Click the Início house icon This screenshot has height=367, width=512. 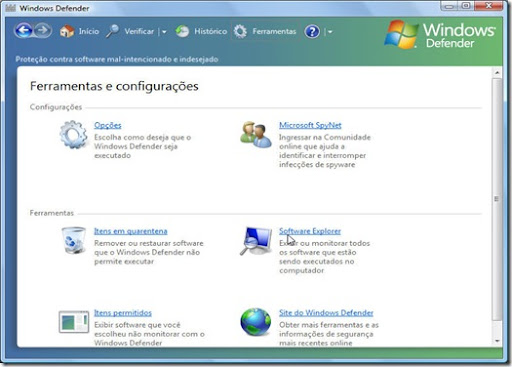point(67,31)
